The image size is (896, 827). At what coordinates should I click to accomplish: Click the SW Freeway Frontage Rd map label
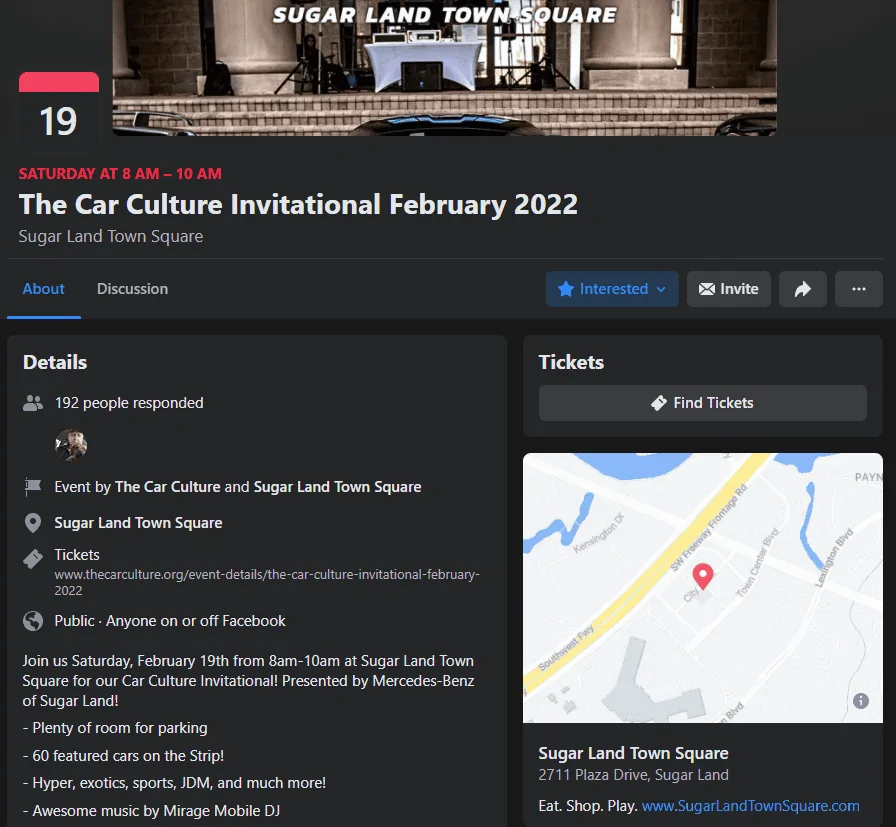coord(709,528)
